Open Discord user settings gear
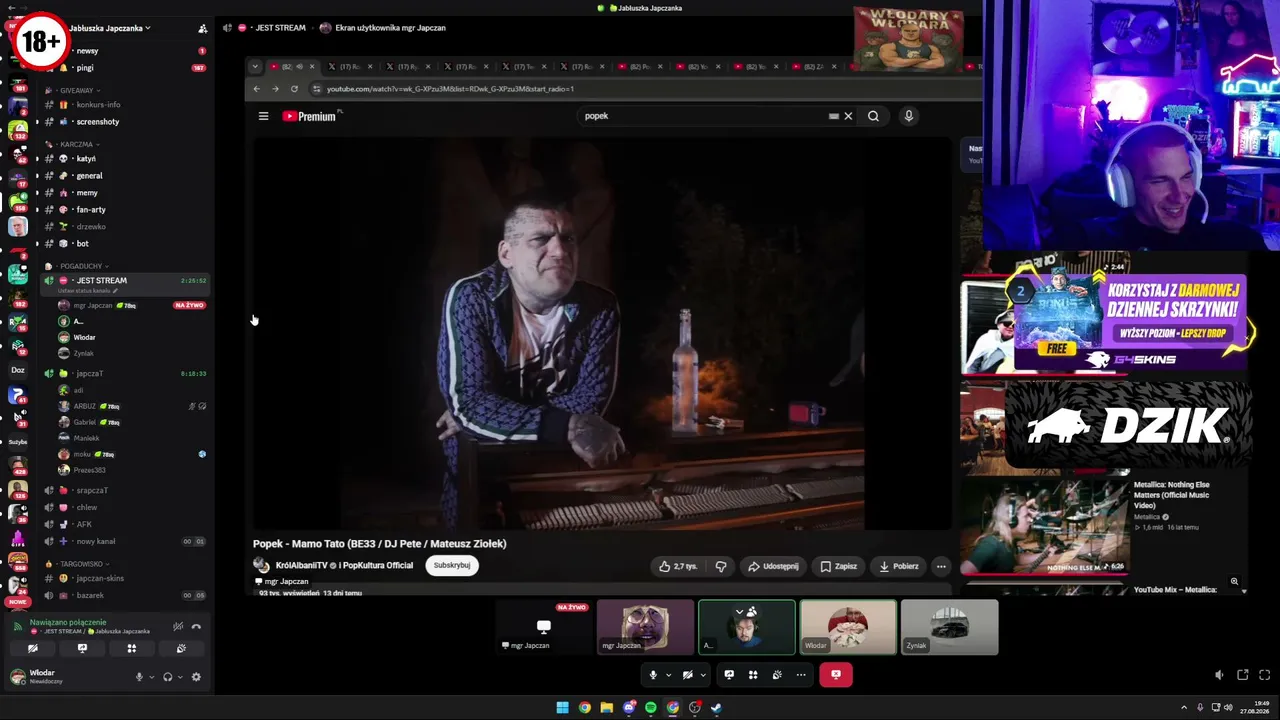This screenshot has width=1280, height=720. click(x=196, y=677)
